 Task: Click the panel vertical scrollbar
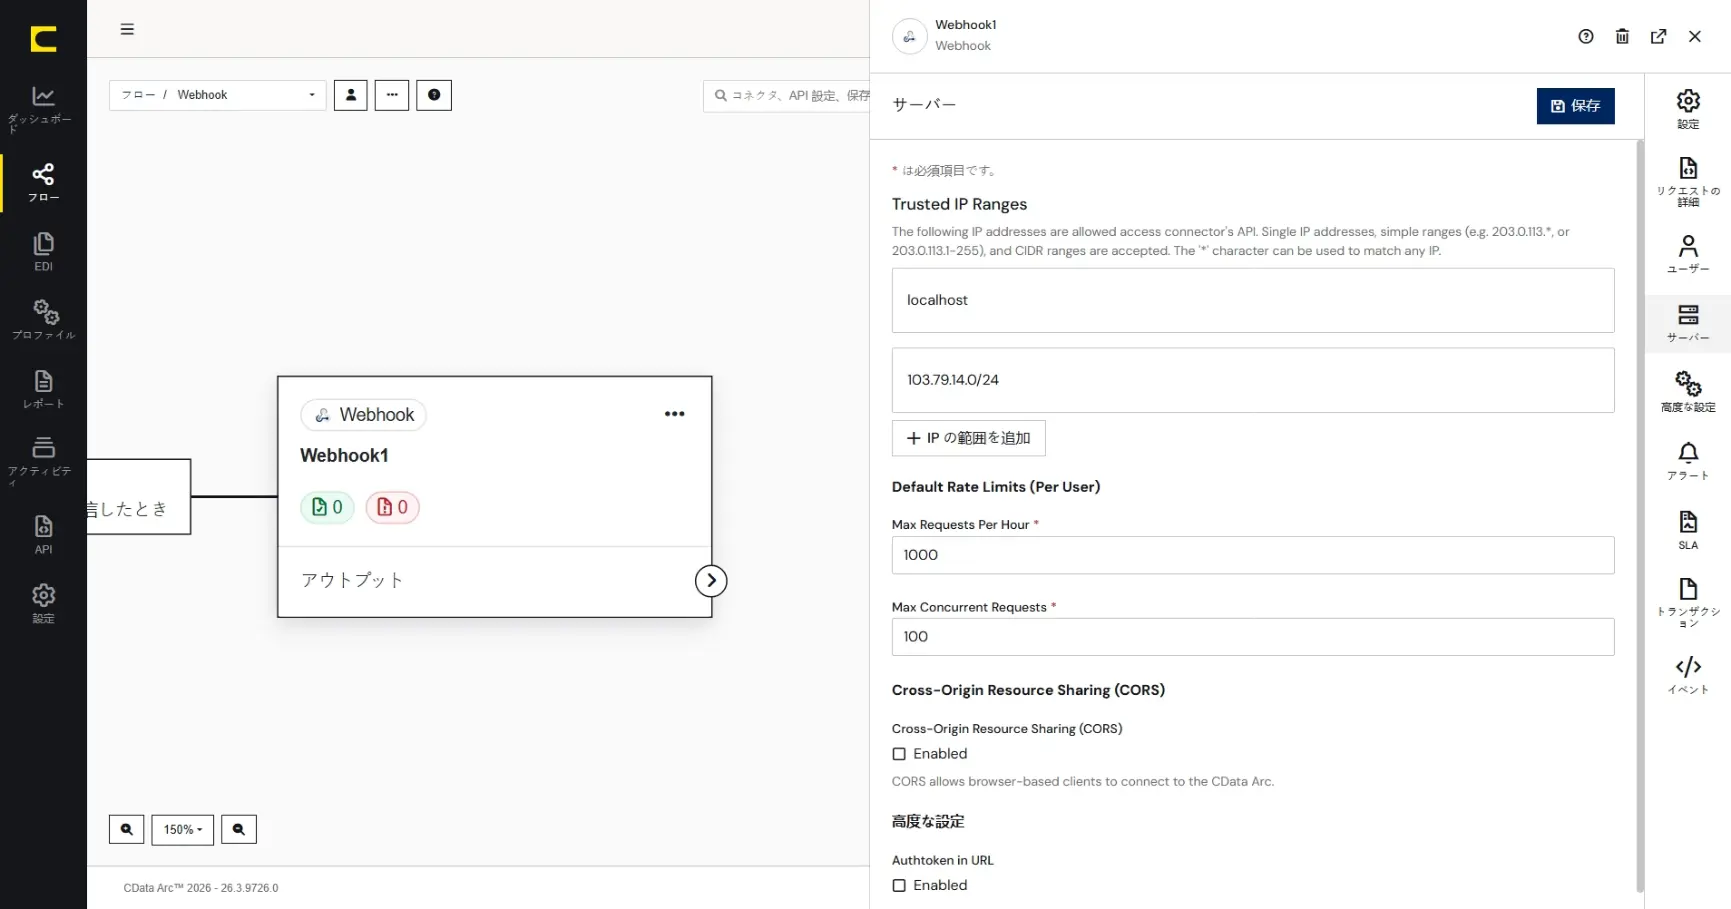point(1639,515)
